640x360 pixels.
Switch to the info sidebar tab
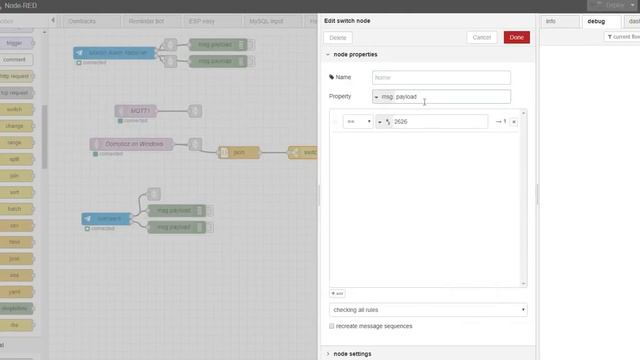coord(560,21)
